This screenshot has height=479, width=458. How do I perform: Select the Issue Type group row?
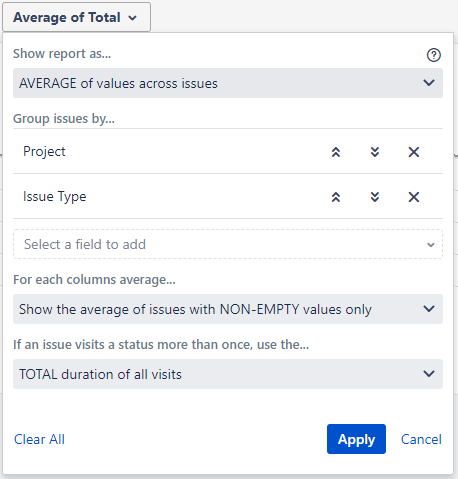[x=228, y=196]
